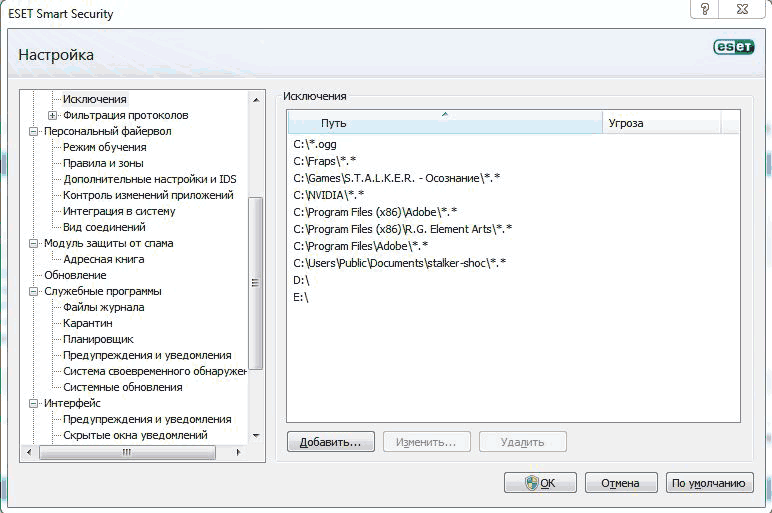Collapse Интерфейс tree node

point(33,403)
